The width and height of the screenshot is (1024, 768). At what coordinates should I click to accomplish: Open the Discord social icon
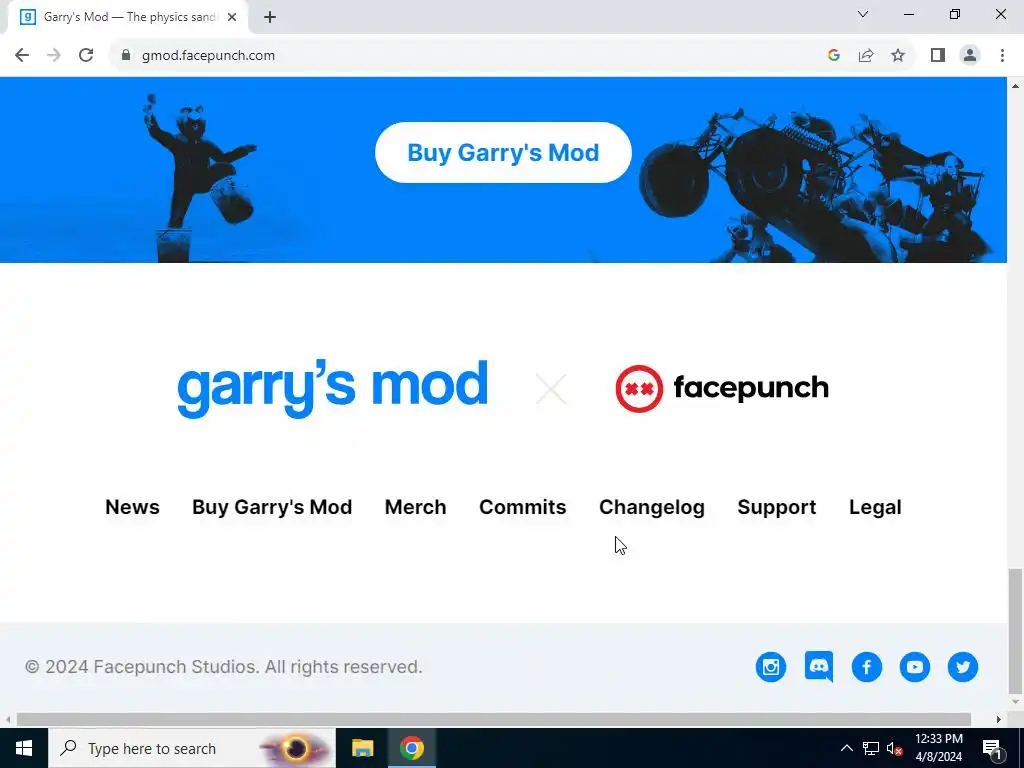point(819,667)
